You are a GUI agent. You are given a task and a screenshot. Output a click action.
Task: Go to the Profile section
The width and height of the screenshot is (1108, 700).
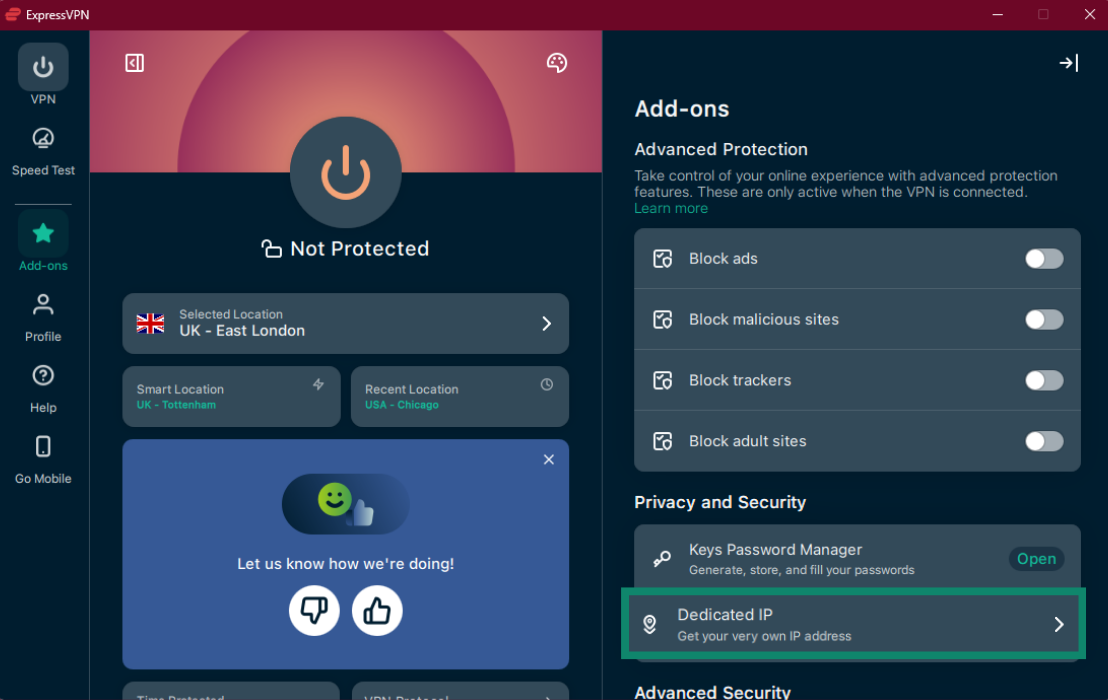tap(43, 317)
